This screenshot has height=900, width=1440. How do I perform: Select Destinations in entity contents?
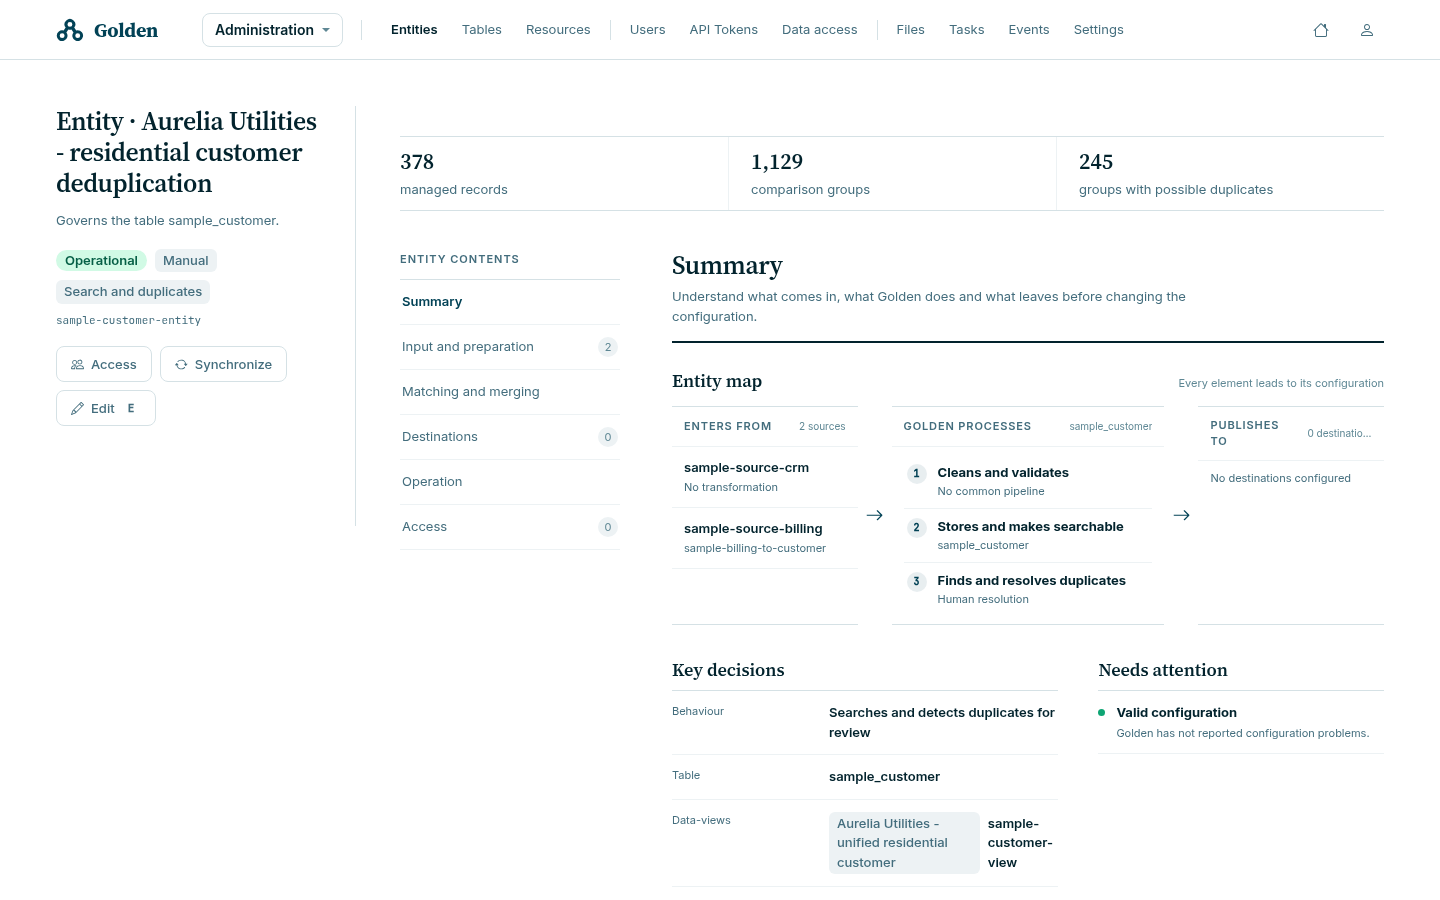[x=510, y=437]
